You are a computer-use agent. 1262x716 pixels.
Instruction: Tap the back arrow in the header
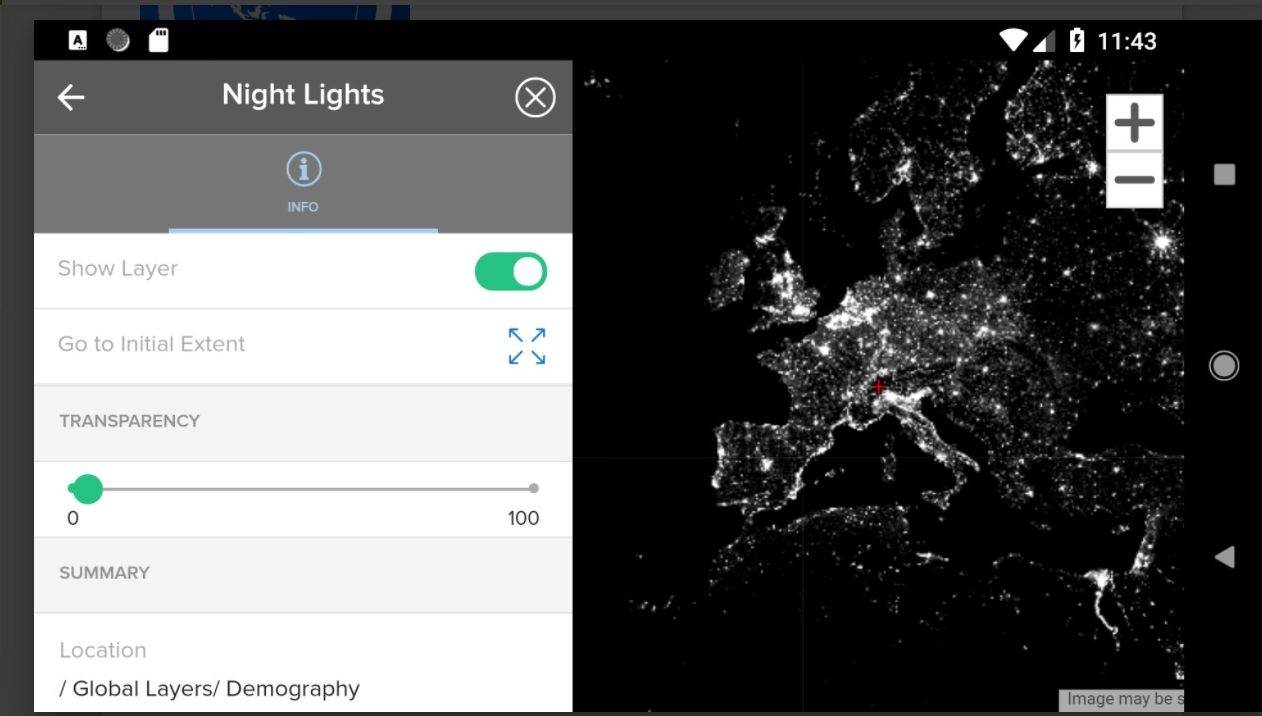[71, 97]
